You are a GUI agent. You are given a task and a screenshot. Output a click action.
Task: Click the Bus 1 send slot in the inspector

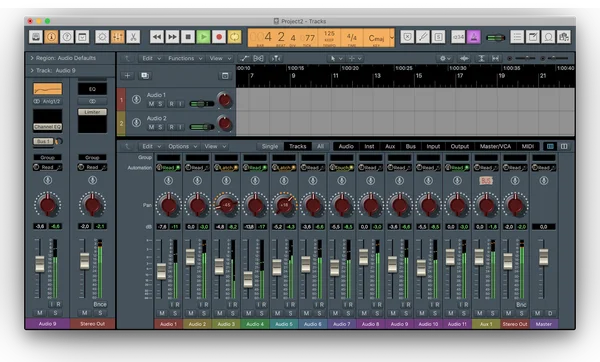(43, 142)
